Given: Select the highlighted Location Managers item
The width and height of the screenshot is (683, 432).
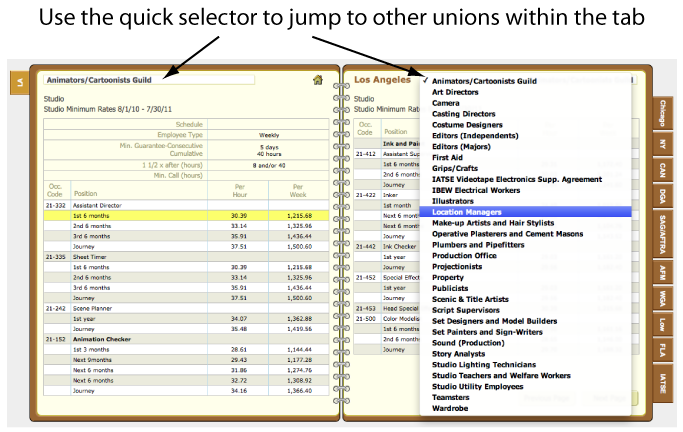Looking at the screenshot, I should click(x=525, y=212).
